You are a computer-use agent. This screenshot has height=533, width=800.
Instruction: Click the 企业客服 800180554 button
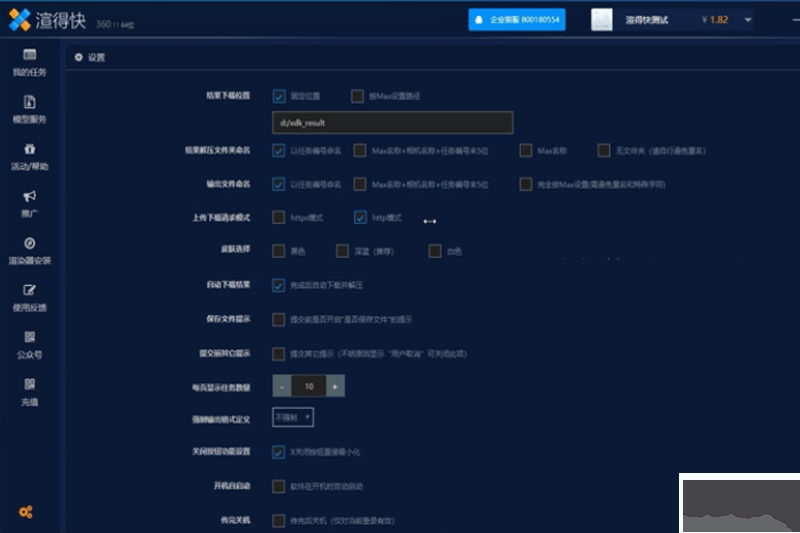point(517,20)
